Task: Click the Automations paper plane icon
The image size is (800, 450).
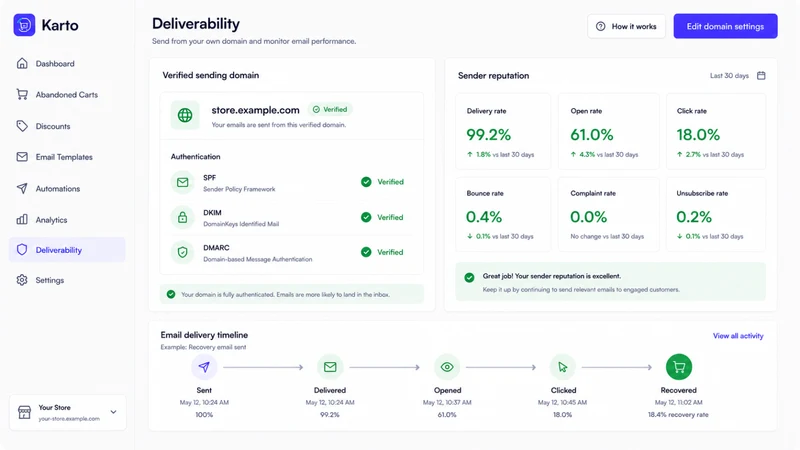Action: 22,188
